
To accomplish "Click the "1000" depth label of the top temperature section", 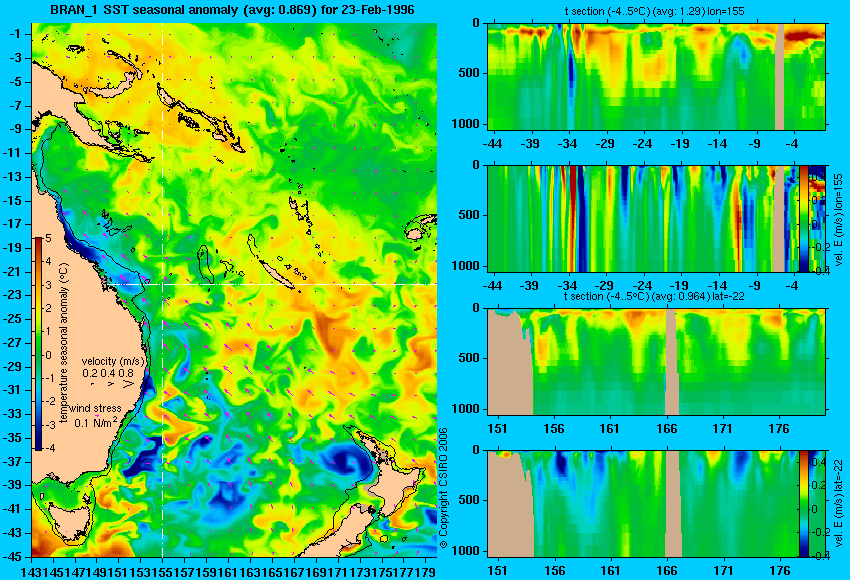I will [x=466, y=124].
